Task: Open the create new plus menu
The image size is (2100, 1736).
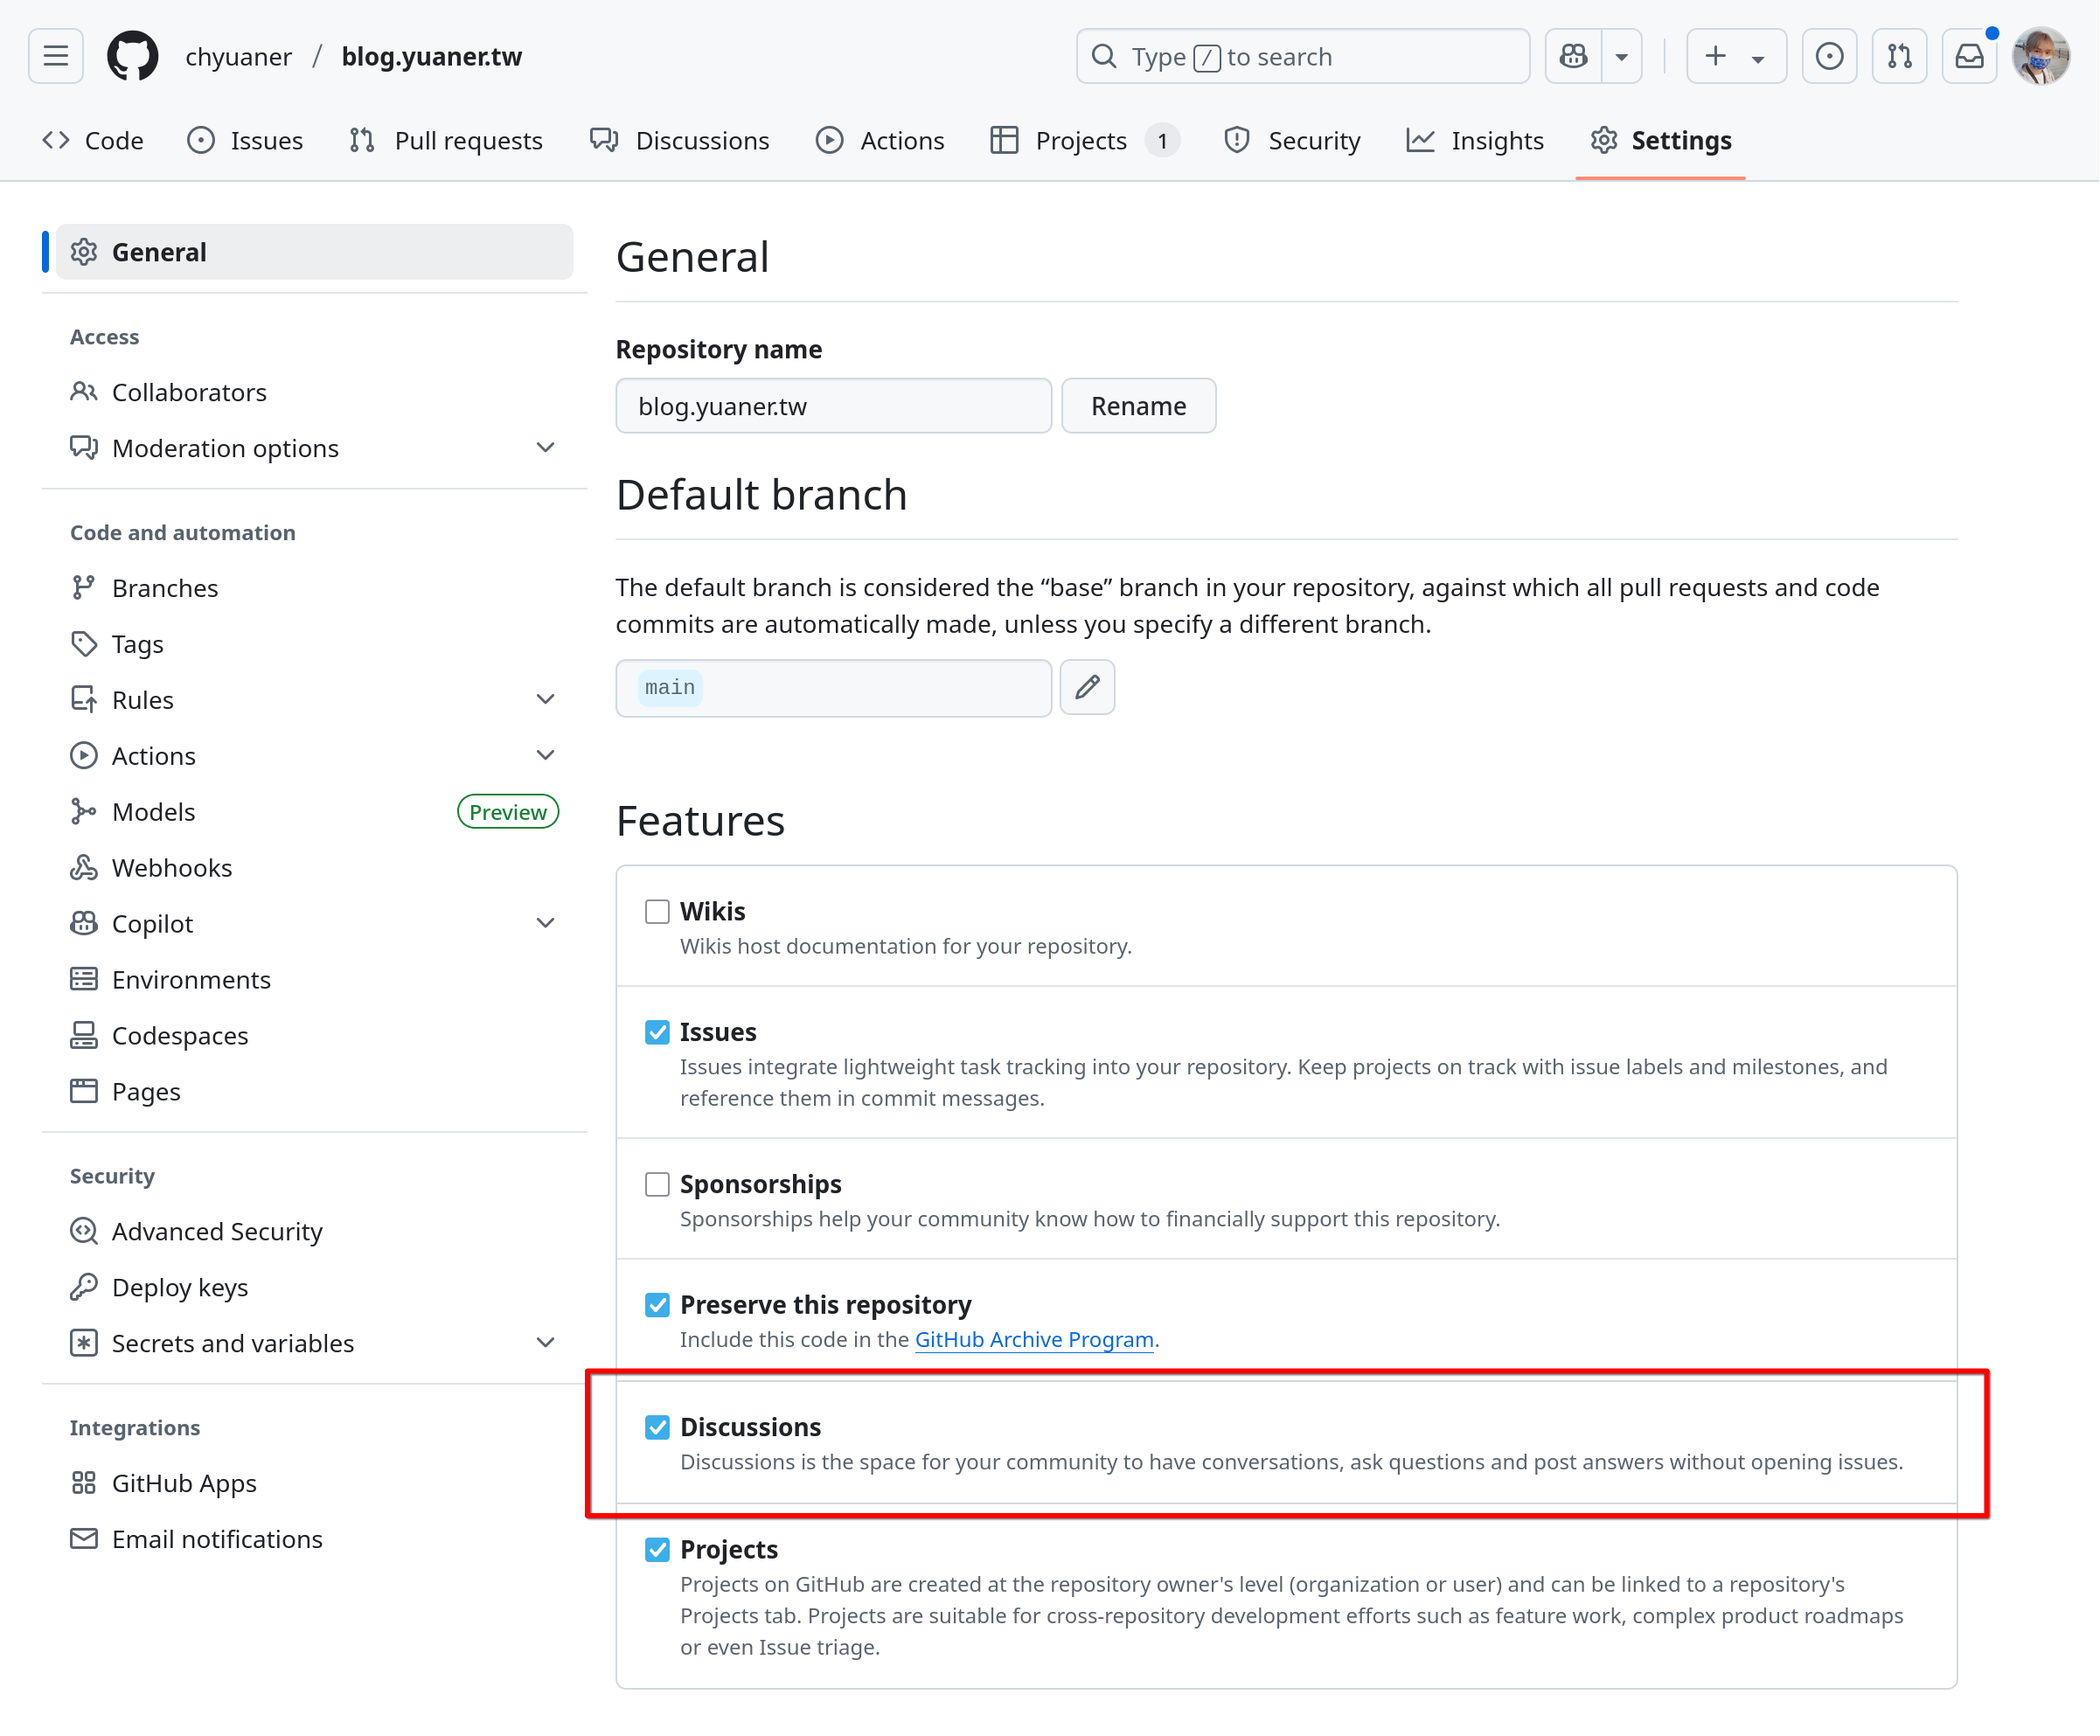Action: 1736,56
